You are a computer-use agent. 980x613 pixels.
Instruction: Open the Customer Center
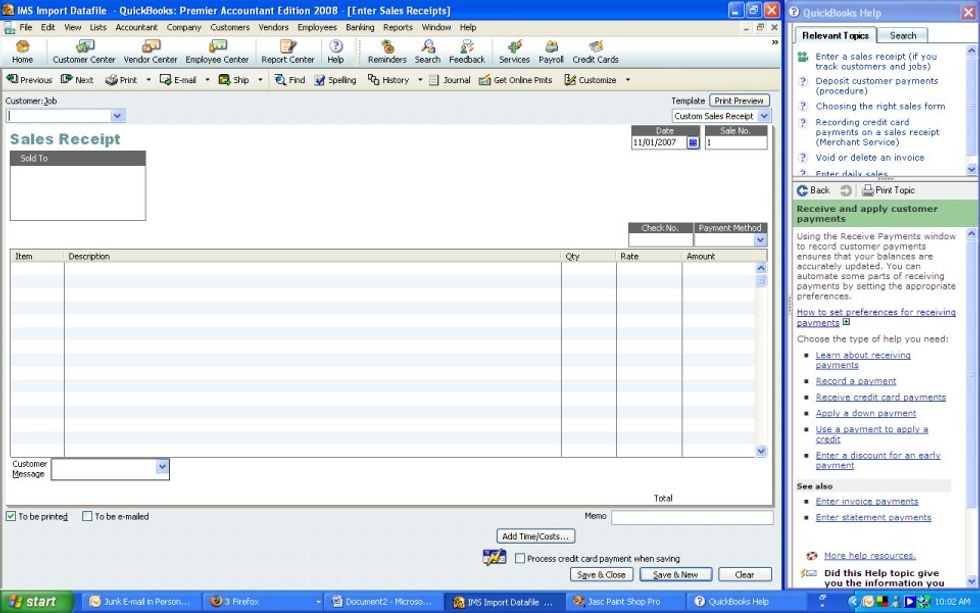[84, 52]
